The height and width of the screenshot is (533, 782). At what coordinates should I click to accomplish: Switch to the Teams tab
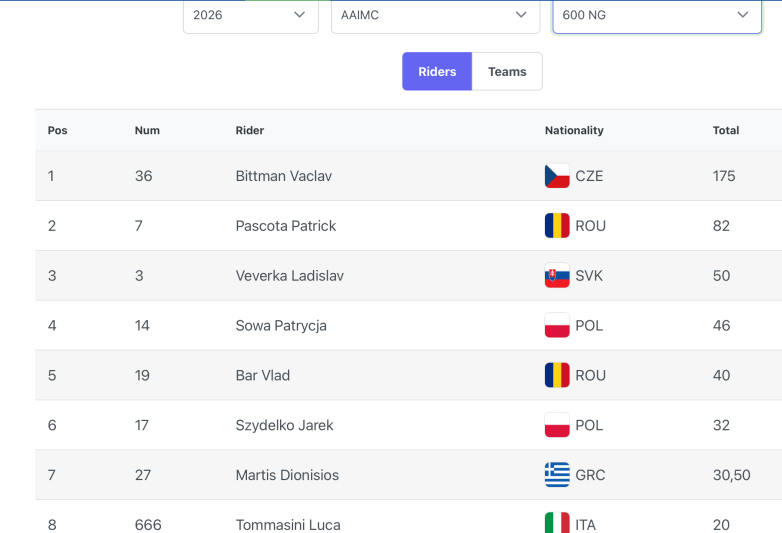click(x=507, y=71)
